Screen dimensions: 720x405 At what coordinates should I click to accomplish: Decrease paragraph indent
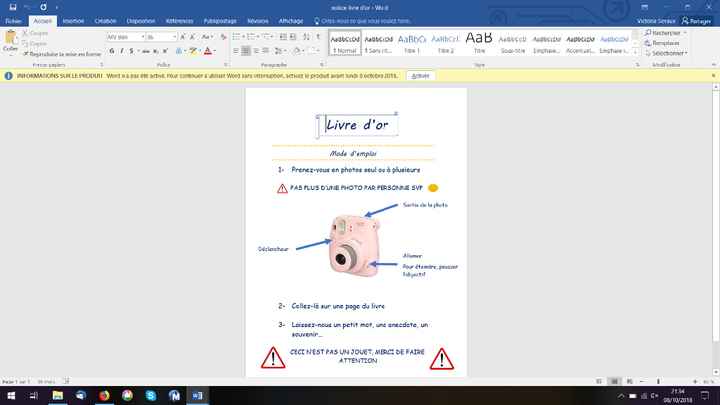[x=283, y=37]
